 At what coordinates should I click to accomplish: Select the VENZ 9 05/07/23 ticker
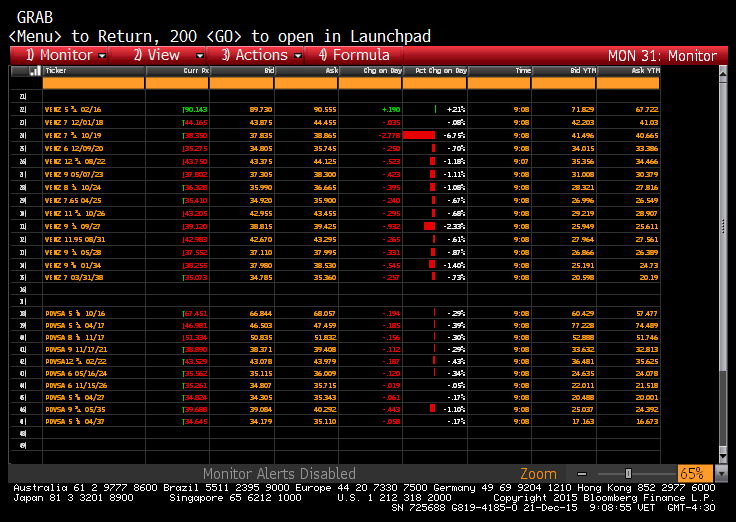pyautogui.click(x=74, y=175)
